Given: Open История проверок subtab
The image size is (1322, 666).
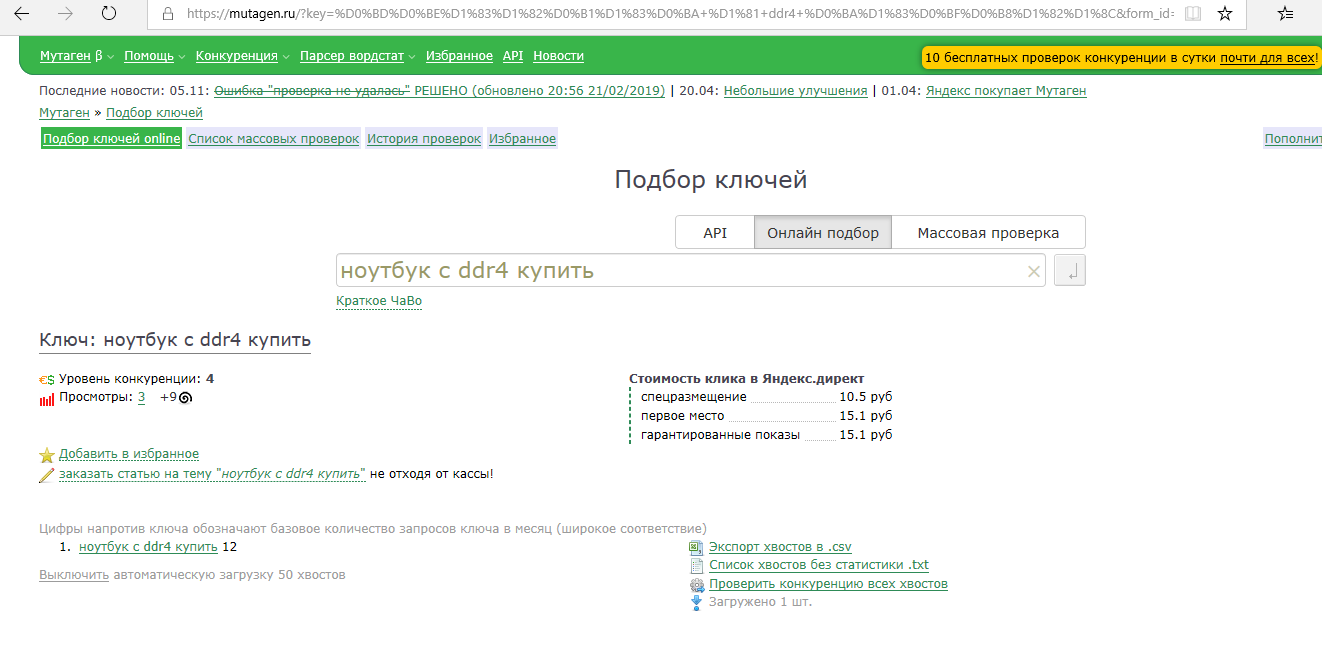Looking at the screenshot, I should [424, 139].
